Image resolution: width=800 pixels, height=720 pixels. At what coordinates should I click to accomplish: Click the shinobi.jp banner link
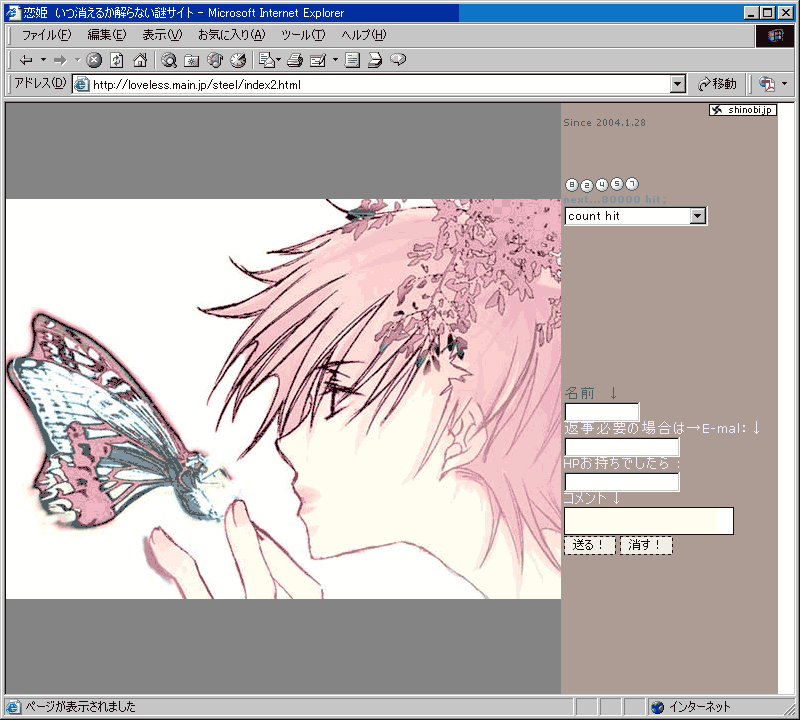coord(743,110)
